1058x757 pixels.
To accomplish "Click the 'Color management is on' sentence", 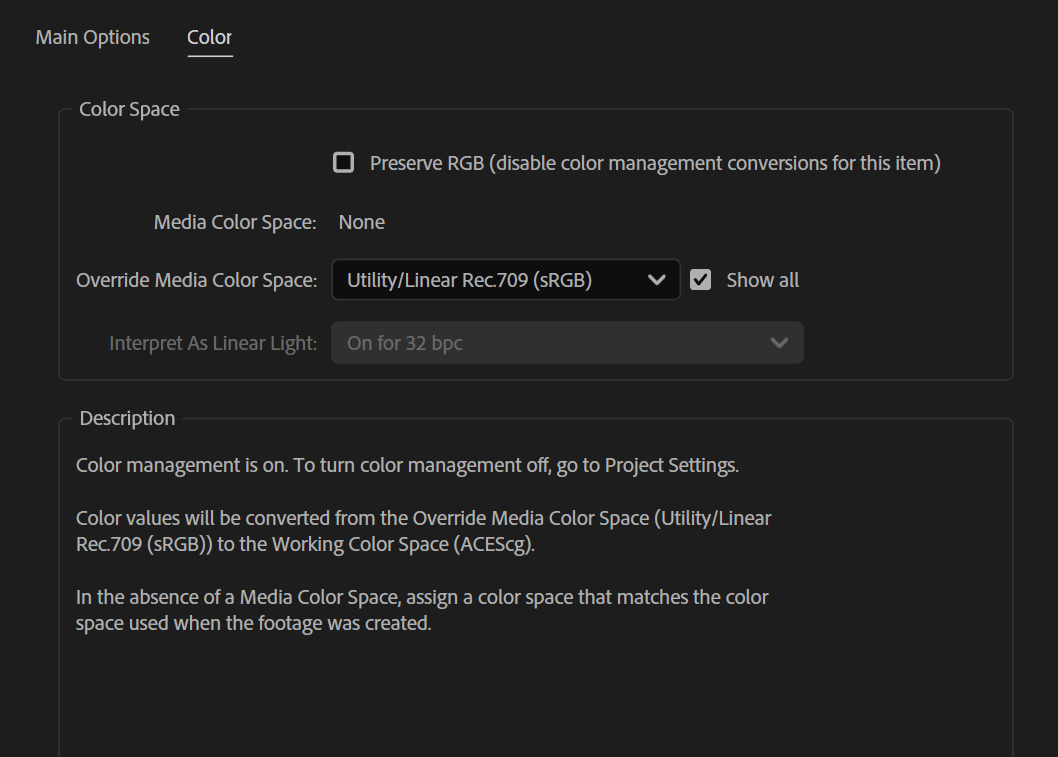I will click(407, 465).
